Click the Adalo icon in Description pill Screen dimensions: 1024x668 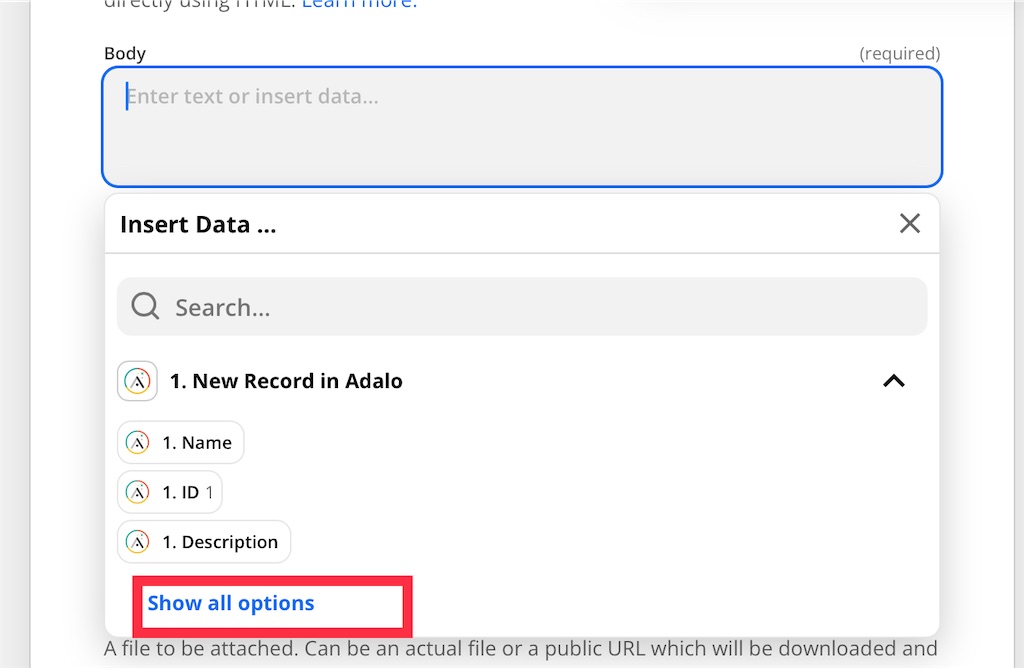[x=138, y=542]
